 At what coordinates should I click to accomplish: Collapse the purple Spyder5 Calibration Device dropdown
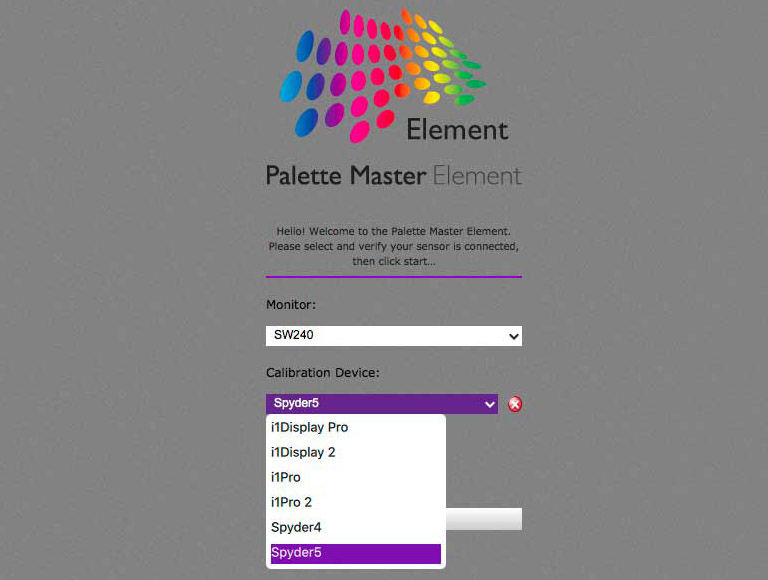point(382,404)
